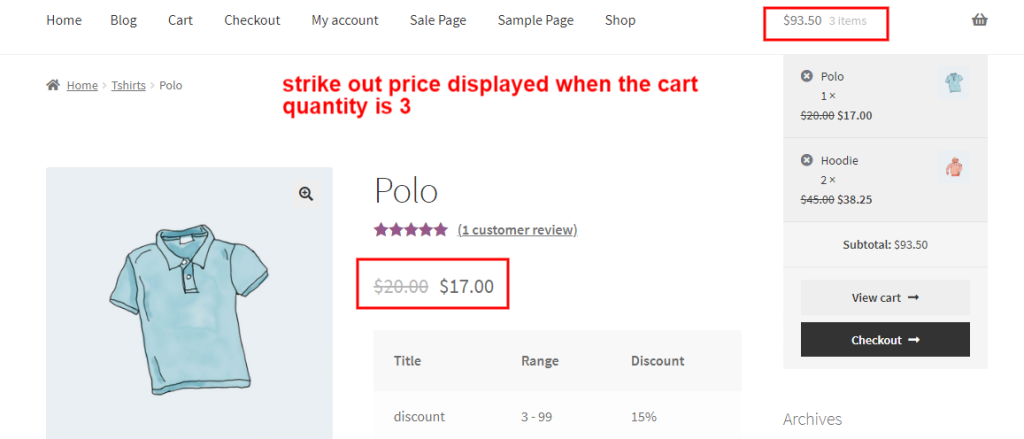The image size is (1024, 439).
Task: Click the $93.50 3 items cart total
Action: pyautogui.click(x=825, y=21)
